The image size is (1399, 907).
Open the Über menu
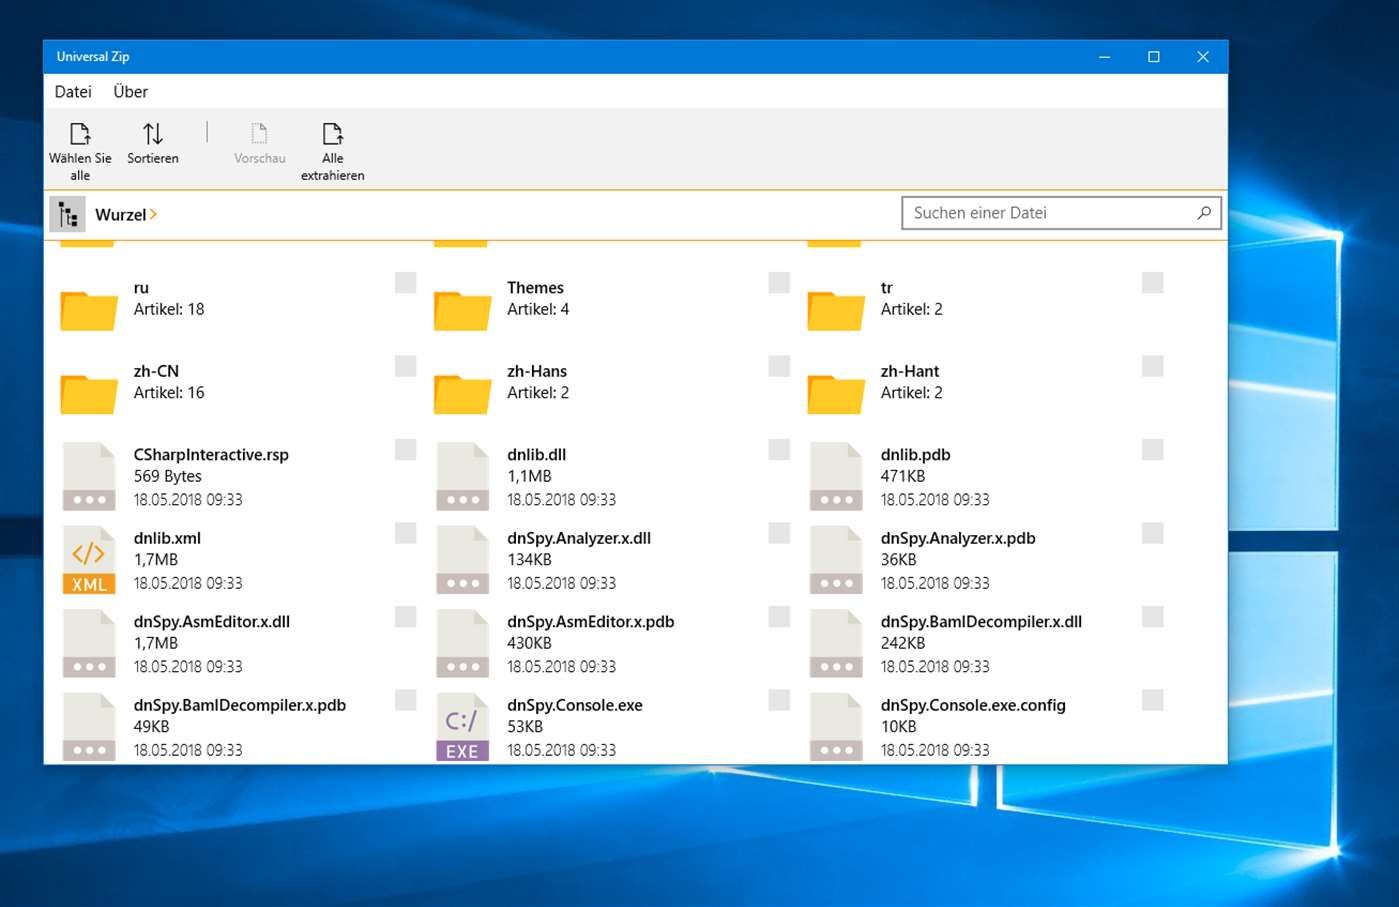point(130,92)
